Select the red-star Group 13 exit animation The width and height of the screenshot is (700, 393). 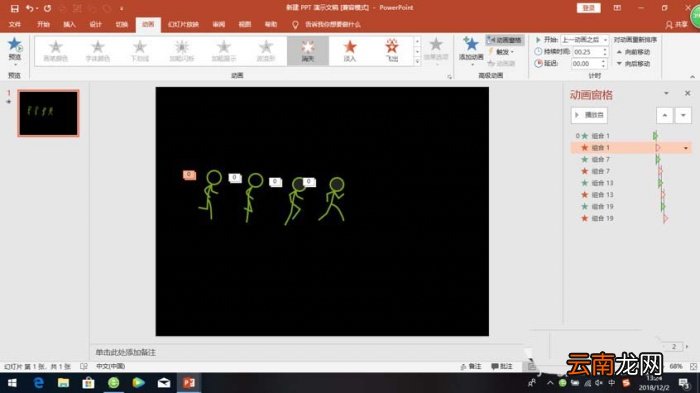click(630, 195)
